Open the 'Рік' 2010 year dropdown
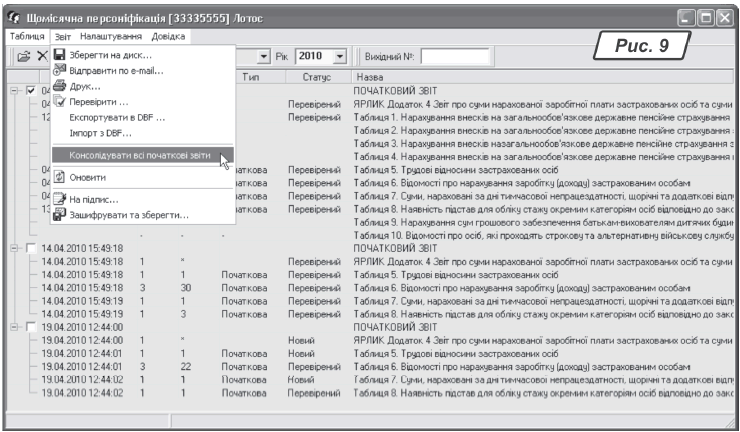The height and width of the screenshot is (432, 740). tap(339, 57)
